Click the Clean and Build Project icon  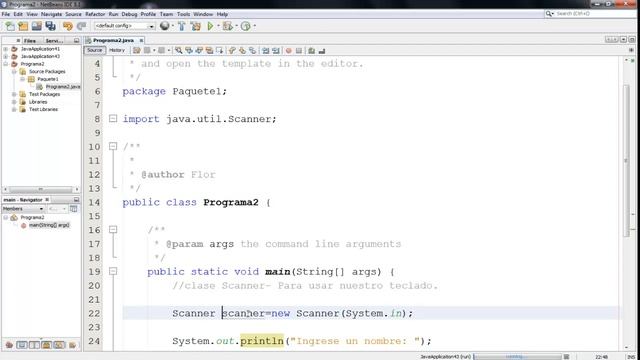coord(196,26)
